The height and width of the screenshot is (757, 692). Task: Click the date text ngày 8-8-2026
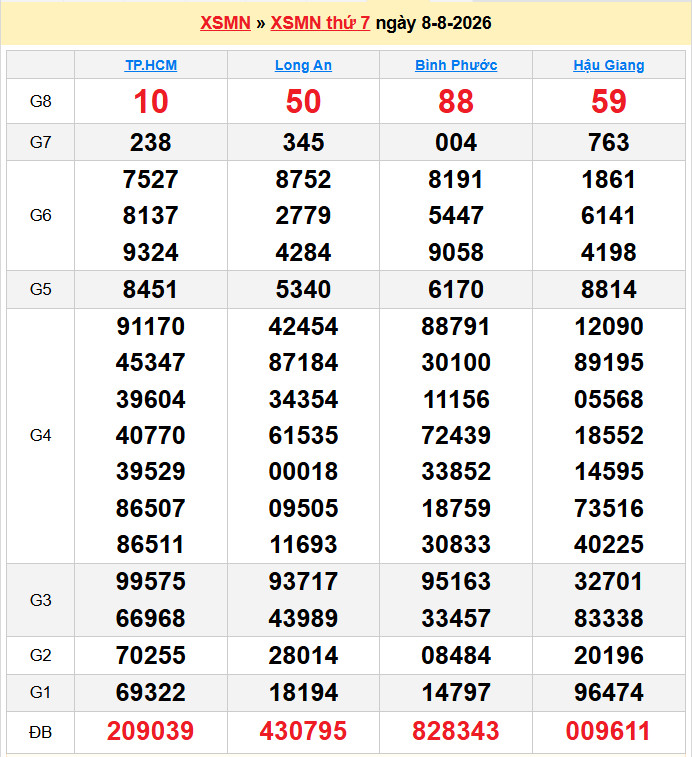(433, 23)
